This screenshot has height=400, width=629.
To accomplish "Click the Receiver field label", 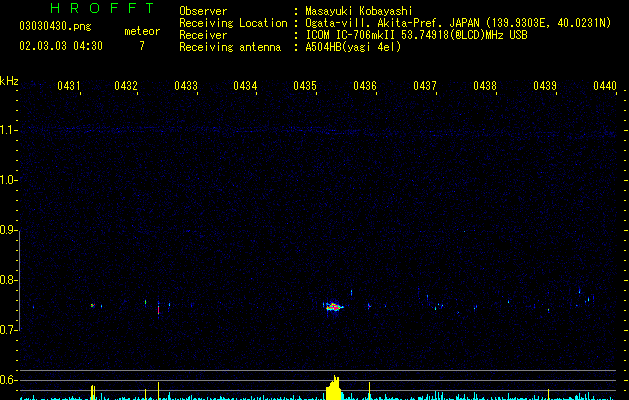I will point(203,35).
